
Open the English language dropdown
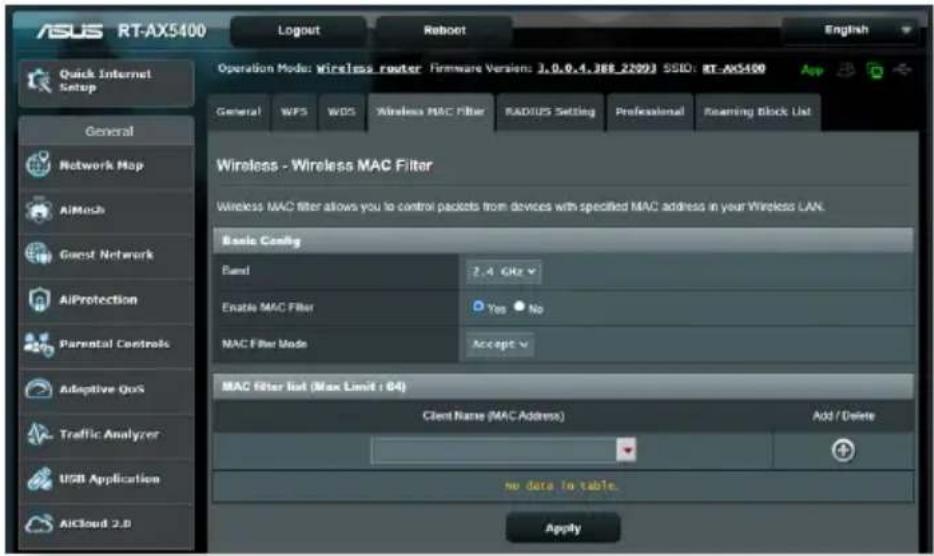point(850,30)
